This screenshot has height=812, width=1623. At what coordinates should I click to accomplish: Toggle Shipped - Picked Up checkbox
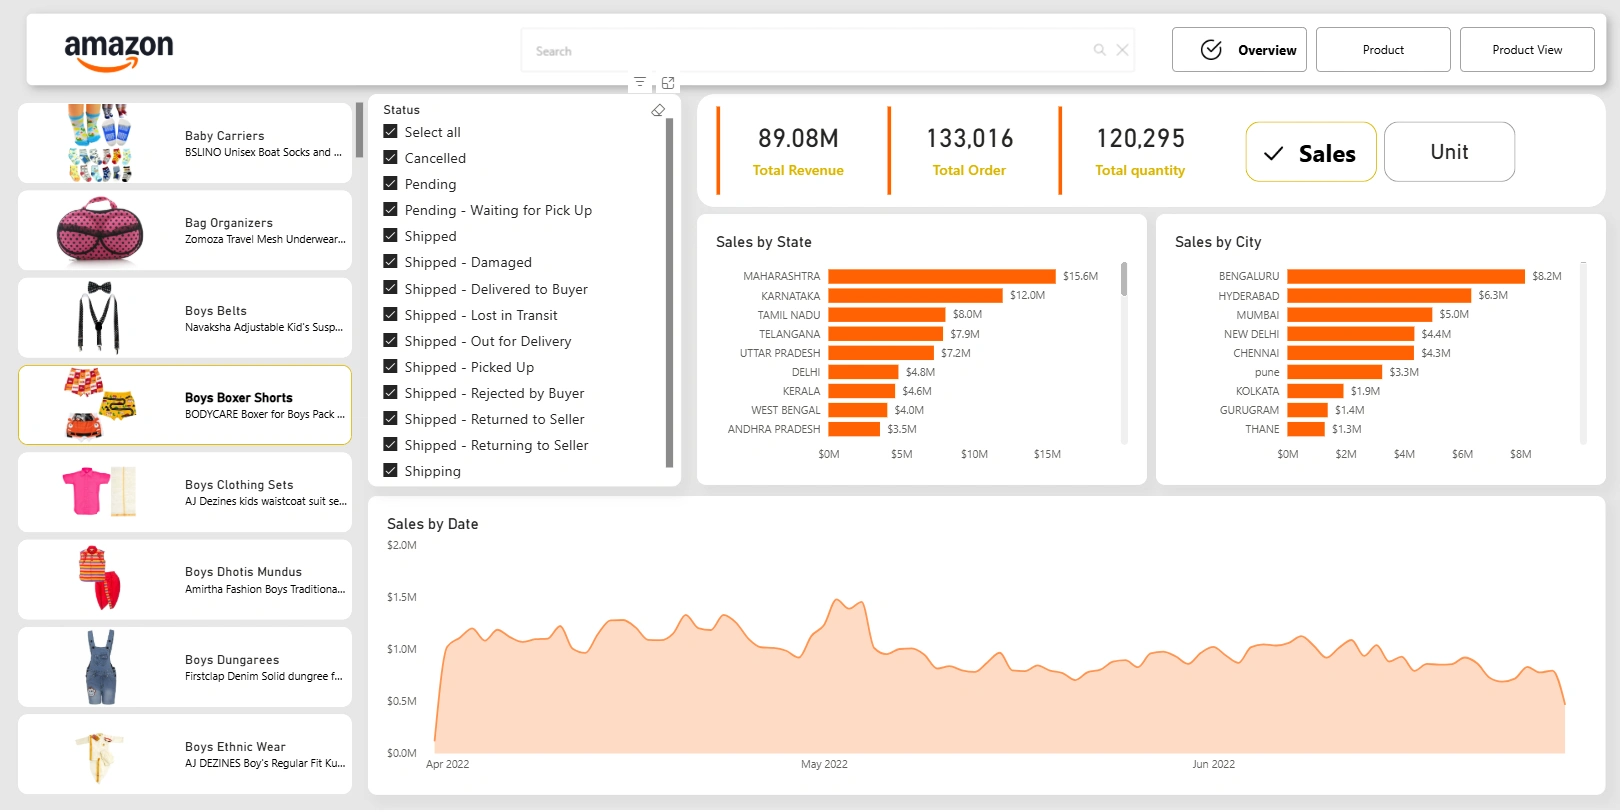[390, 367]
